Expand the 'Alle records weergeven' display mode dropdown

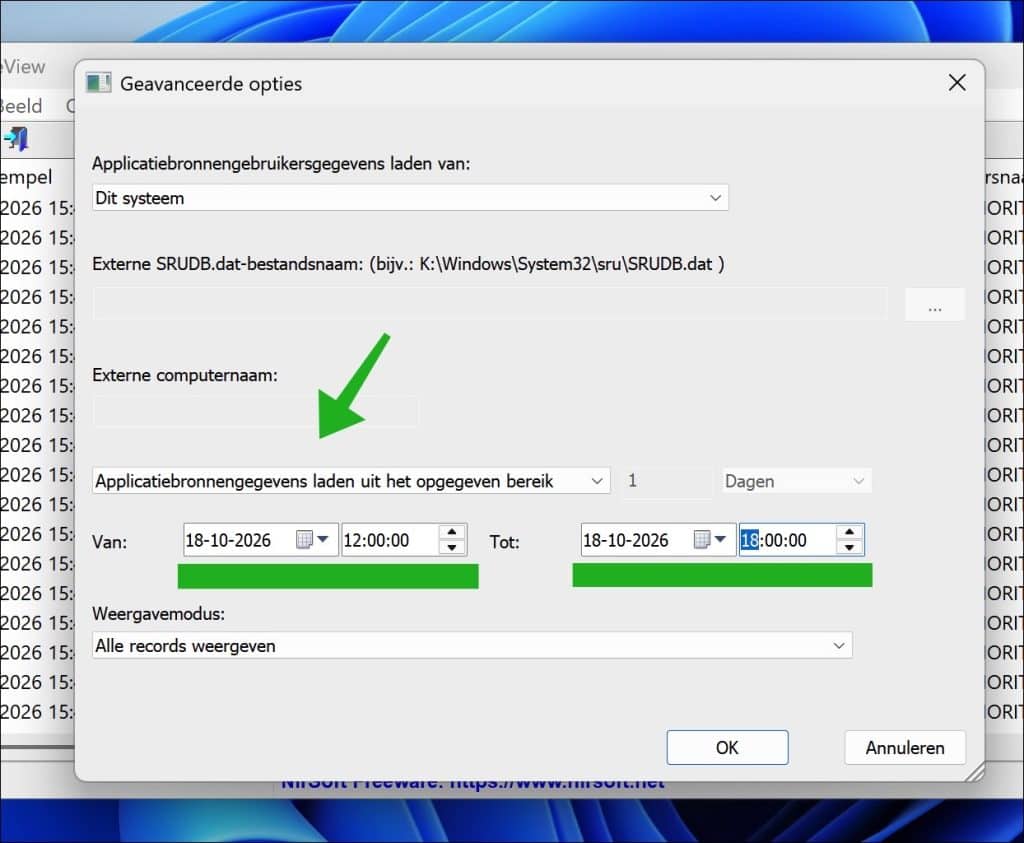coord(472,646)
